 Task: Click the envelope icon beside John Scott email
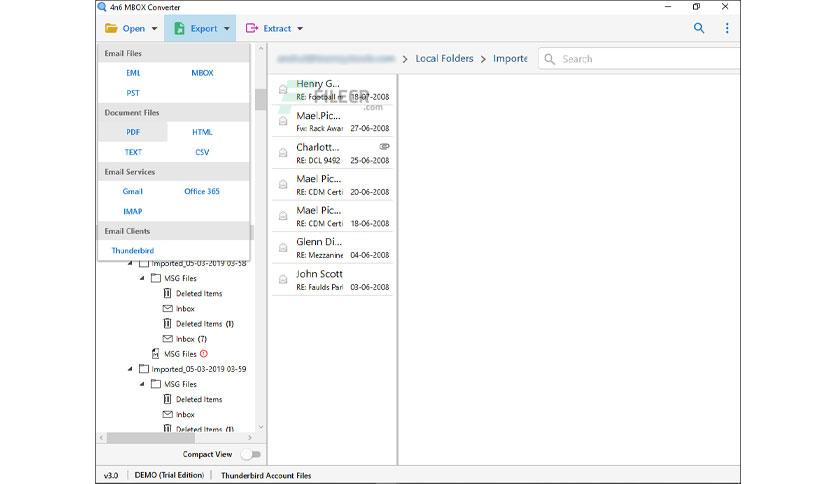coord(283,279)
